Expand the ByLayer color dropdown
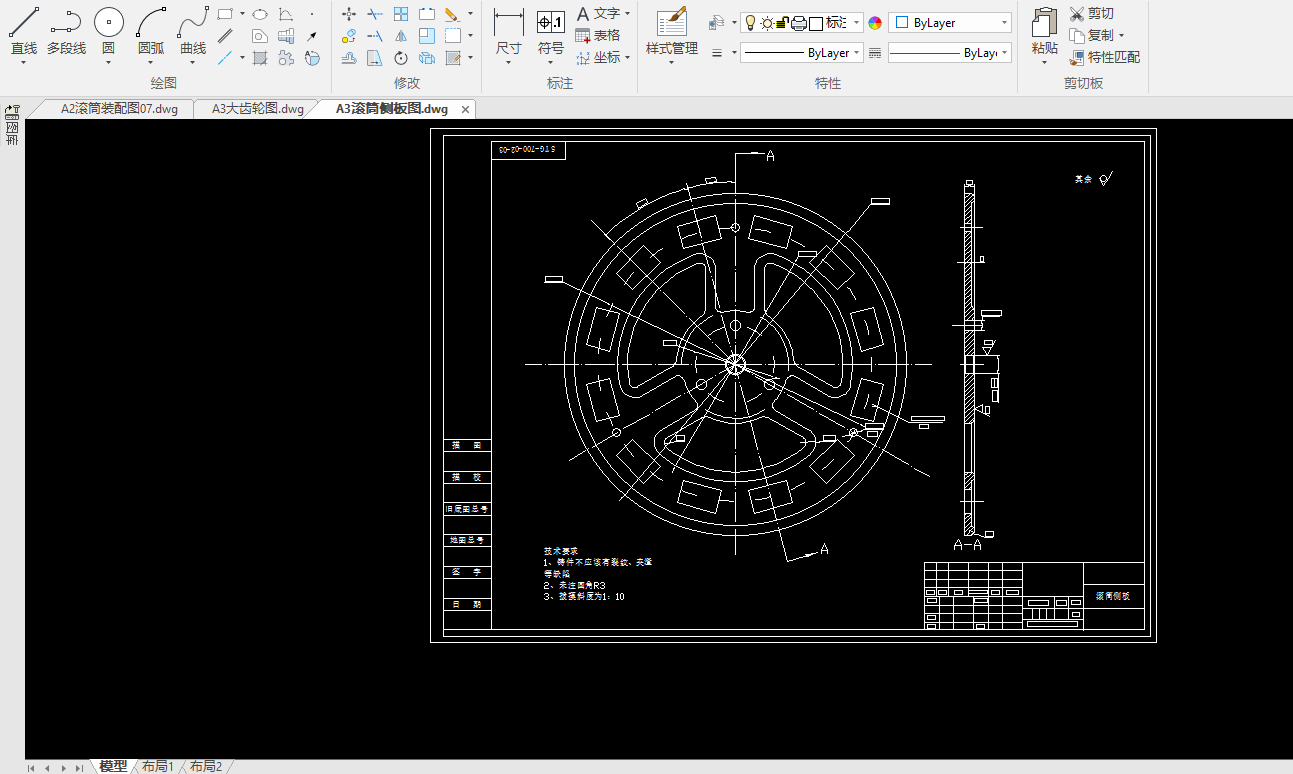The height and width of the screenshot is (774, 1293). point(1004,22)
